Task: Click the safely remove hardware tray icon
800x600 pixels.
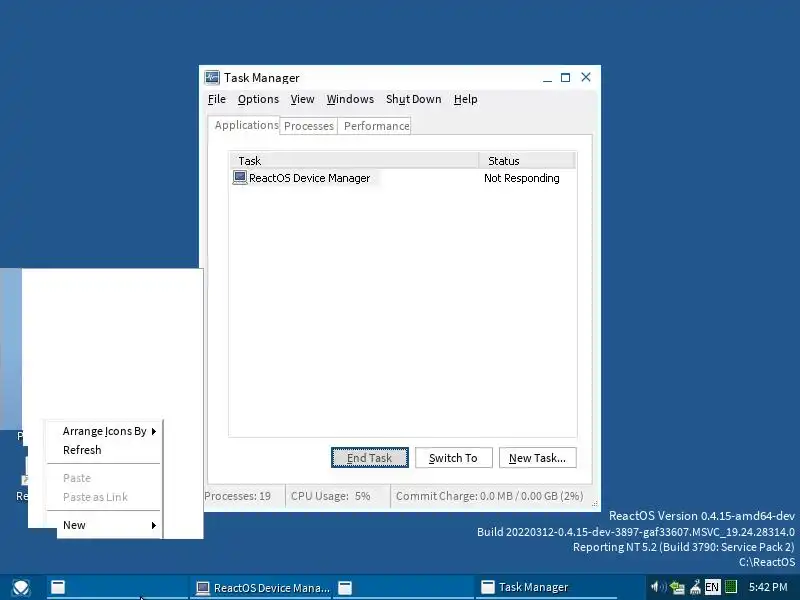Action: [695, 587]
